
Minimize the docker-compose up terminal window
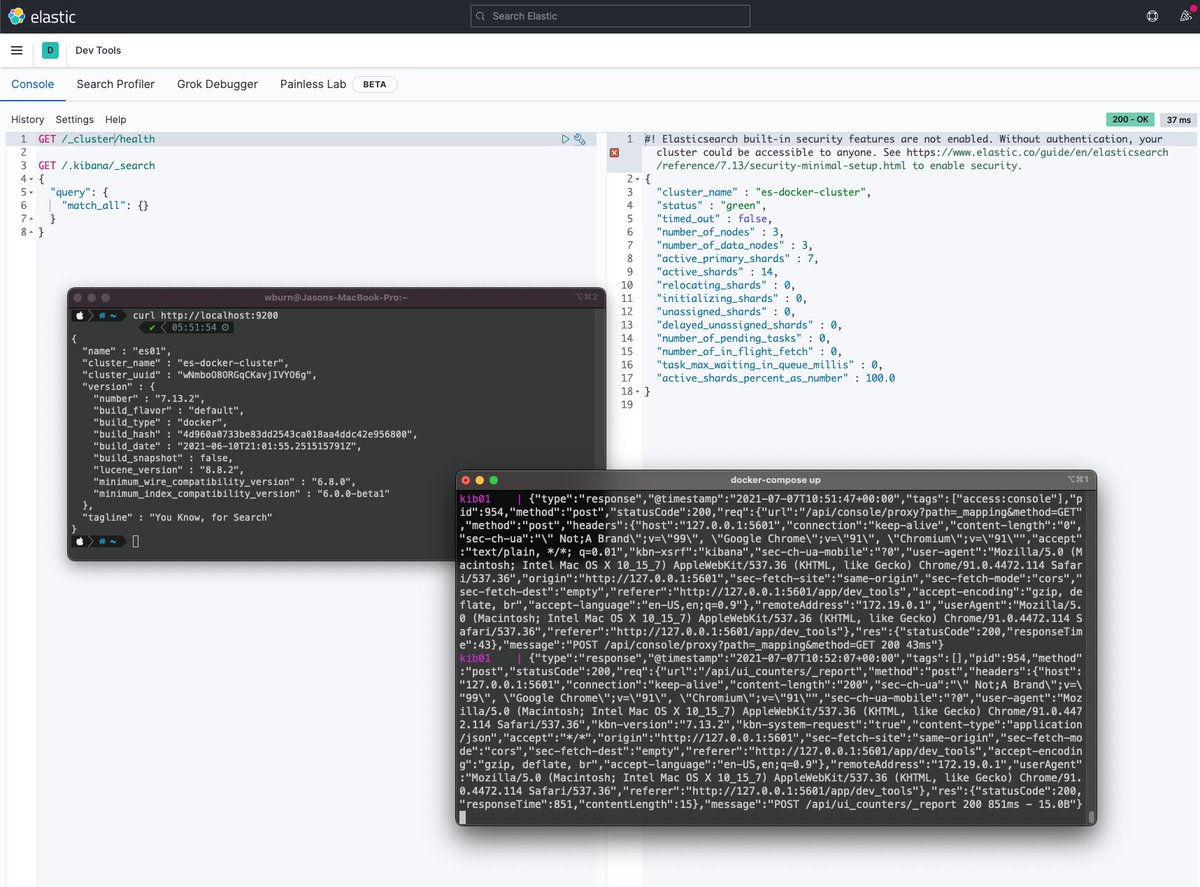[x=479, y=480]
